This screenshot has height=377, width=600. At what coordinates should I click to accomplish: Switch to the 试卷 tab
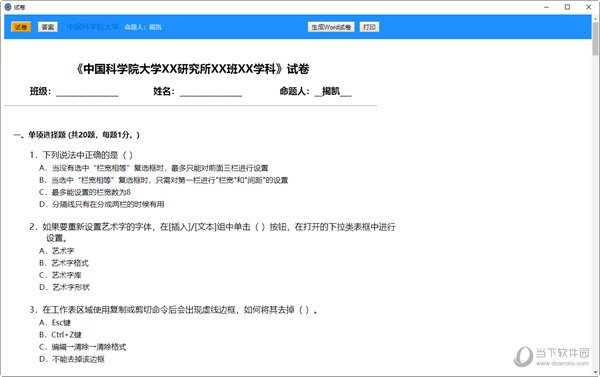pyautogui.click(x=21, y=27)
